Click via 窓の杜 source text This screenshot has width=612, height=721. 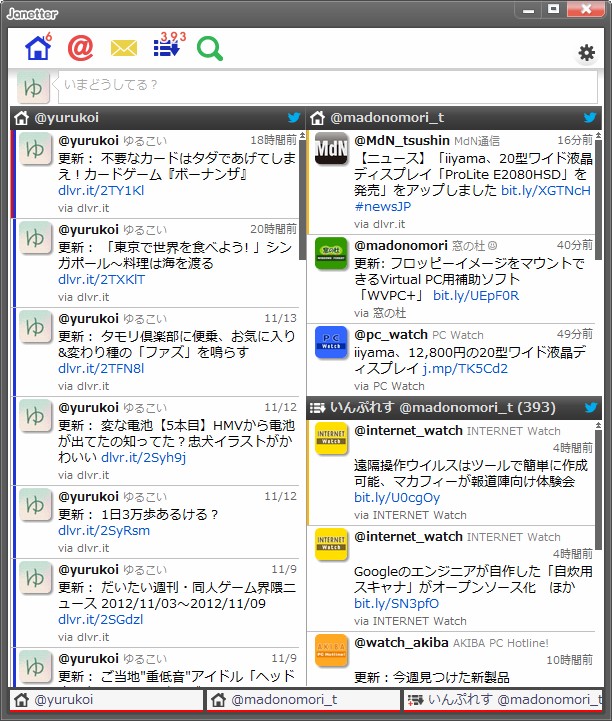click(380, 313)
